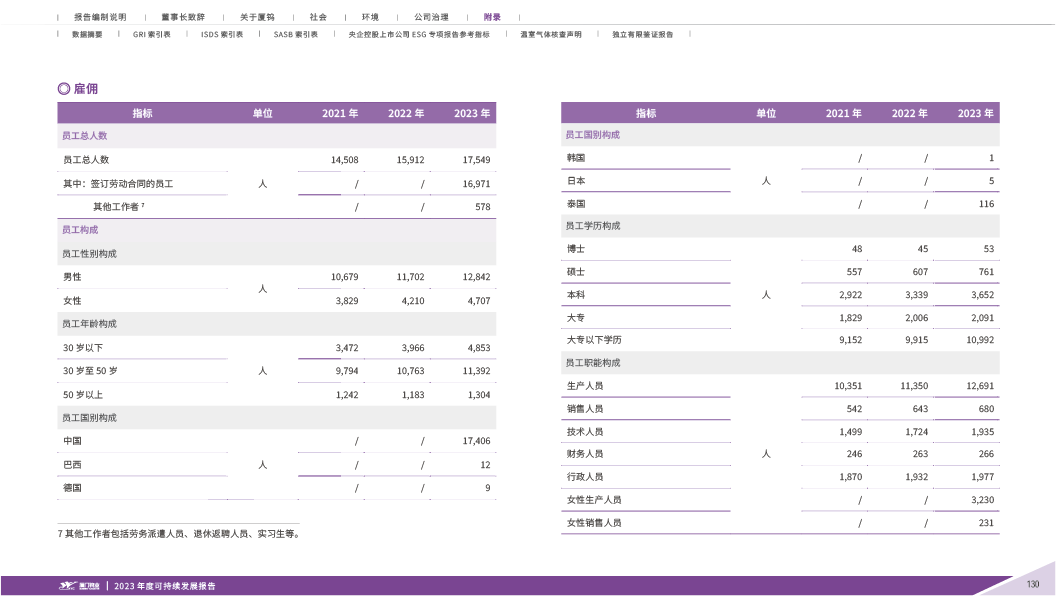The height and width of the screenshot is (596, 1056).
Task: Go to the 公司治理 tab
Action: pos(431,18)
